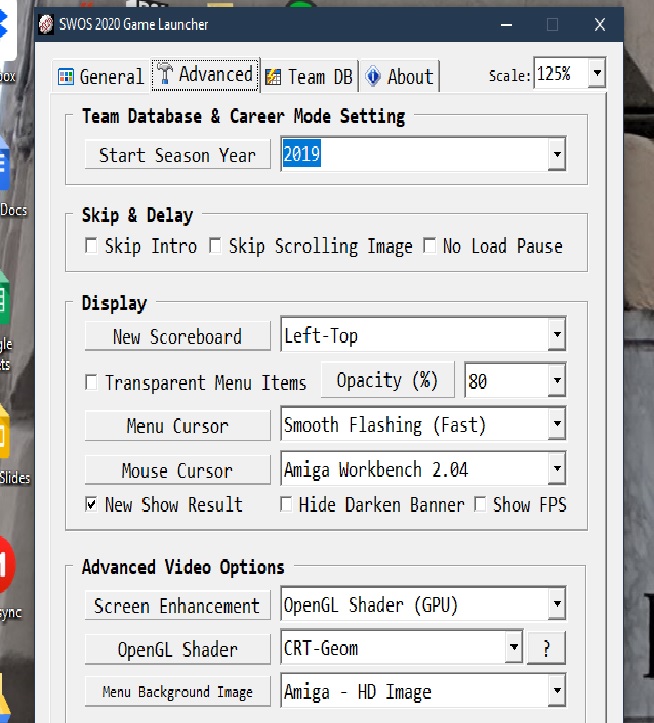Open the About tab

click(x=400, y=76)
